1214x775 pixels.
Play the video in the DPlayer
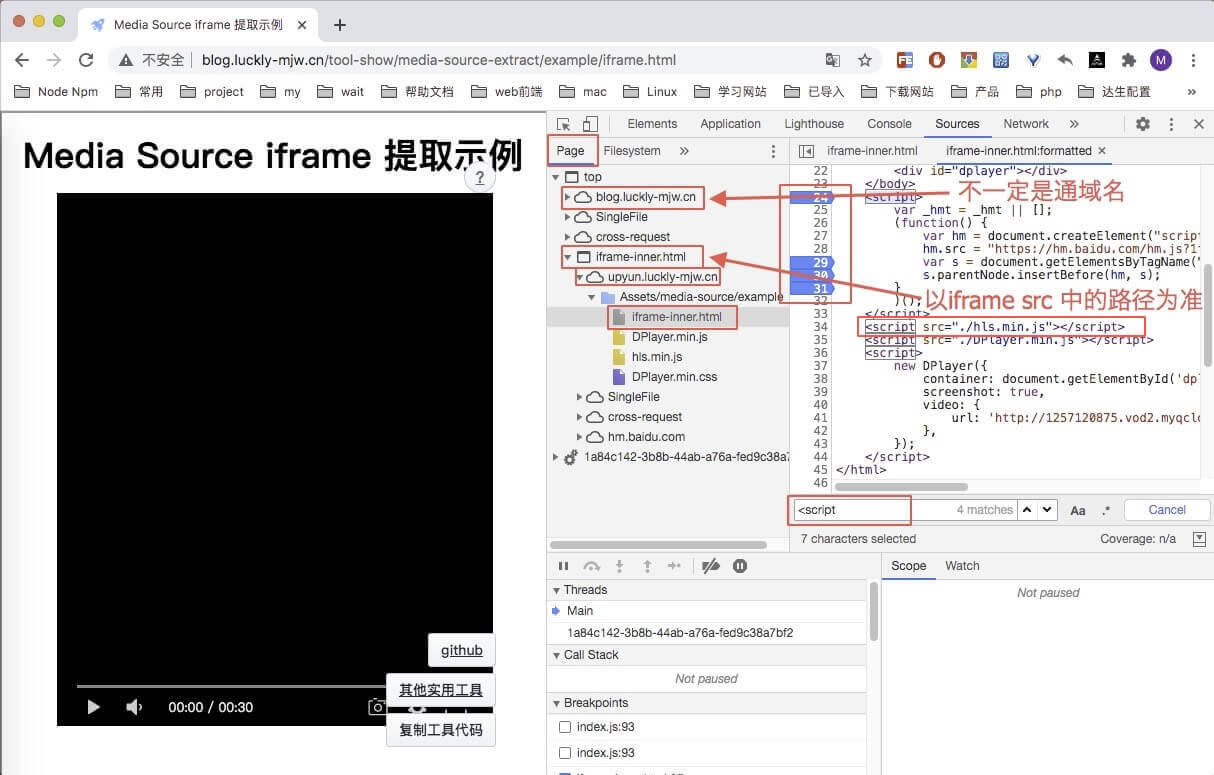pyautogui.click(x=94, y=707)
